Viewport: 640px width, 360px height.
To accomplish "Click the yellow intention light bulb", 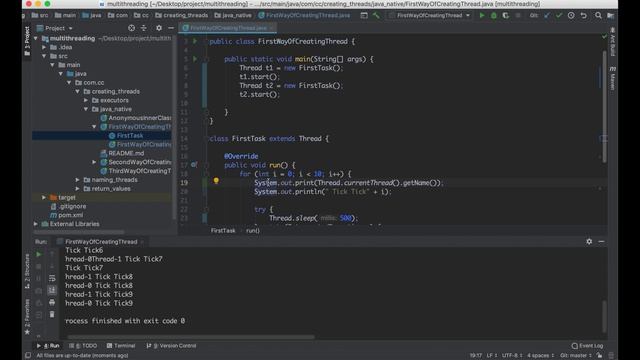I will (216, 181).
